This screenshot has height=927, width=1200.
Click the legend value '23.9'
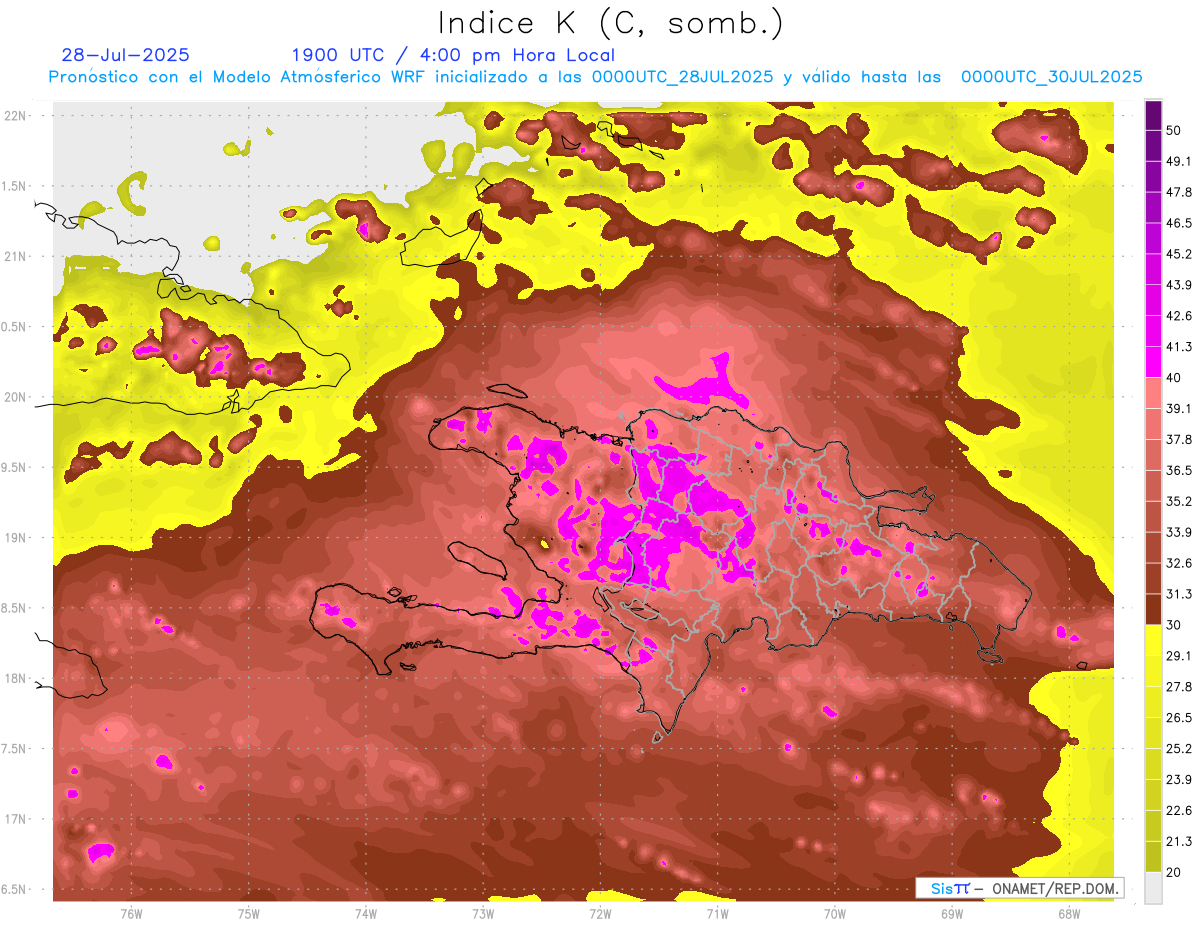coord(1178,780)
